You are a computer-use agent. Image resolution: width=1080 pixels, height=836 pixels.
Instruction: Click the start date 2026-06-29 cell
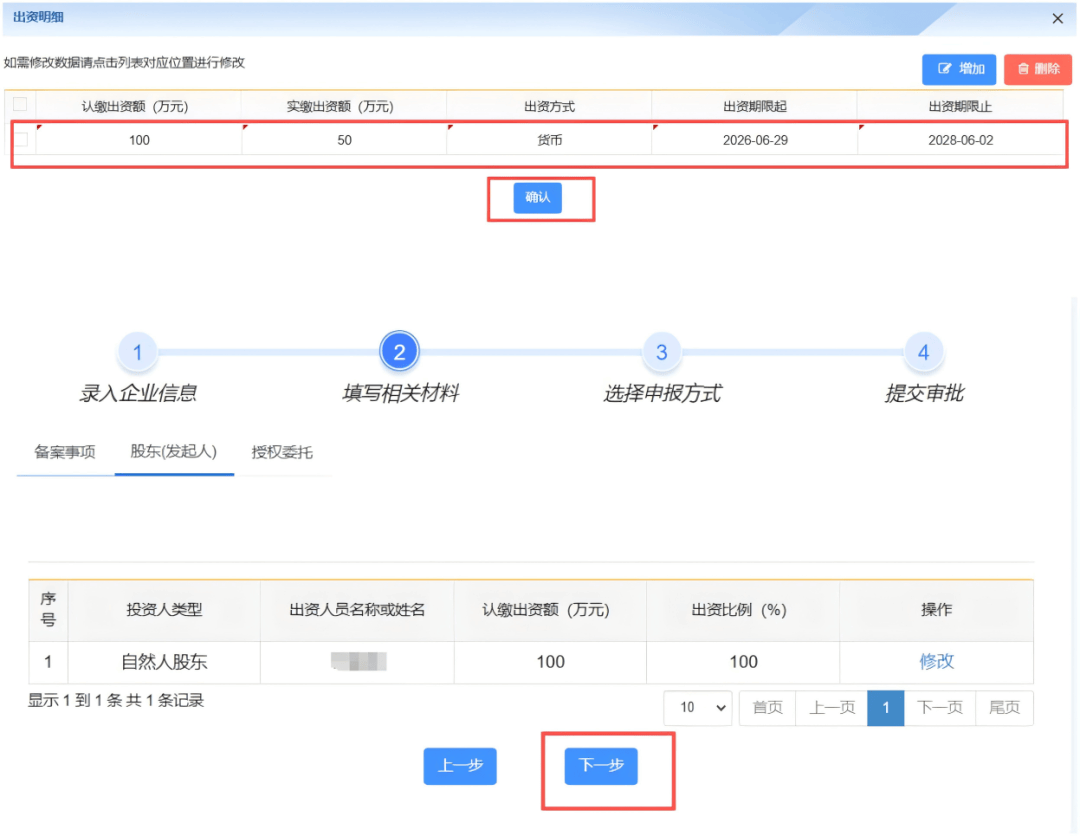755,140
